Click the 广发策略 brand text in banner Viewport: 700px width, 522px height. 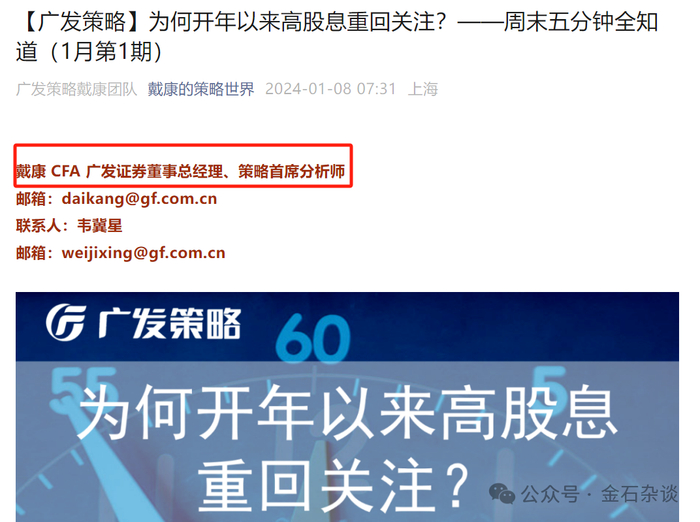click(x=170, y=323)
